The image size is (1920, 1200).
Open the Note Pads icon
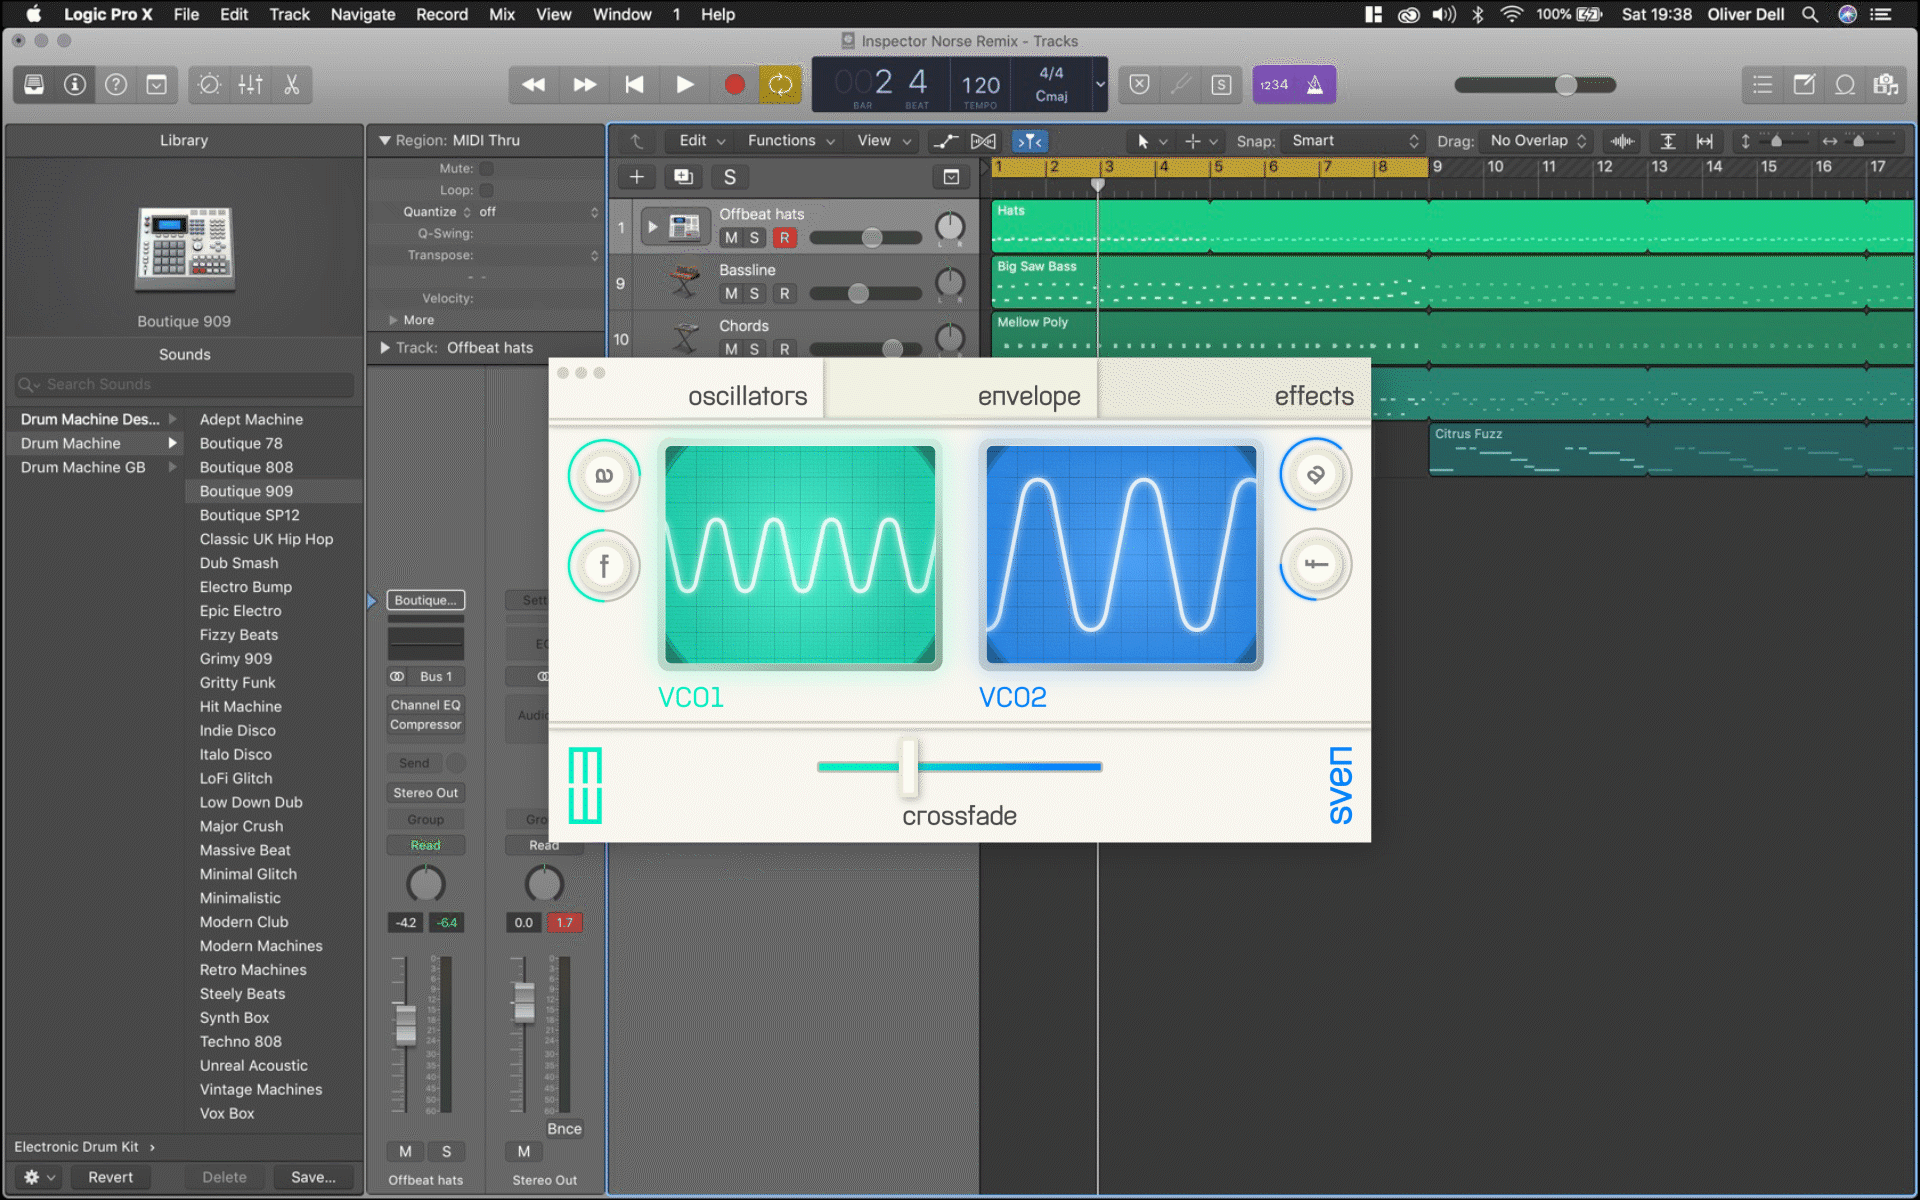coord(1804,85)
